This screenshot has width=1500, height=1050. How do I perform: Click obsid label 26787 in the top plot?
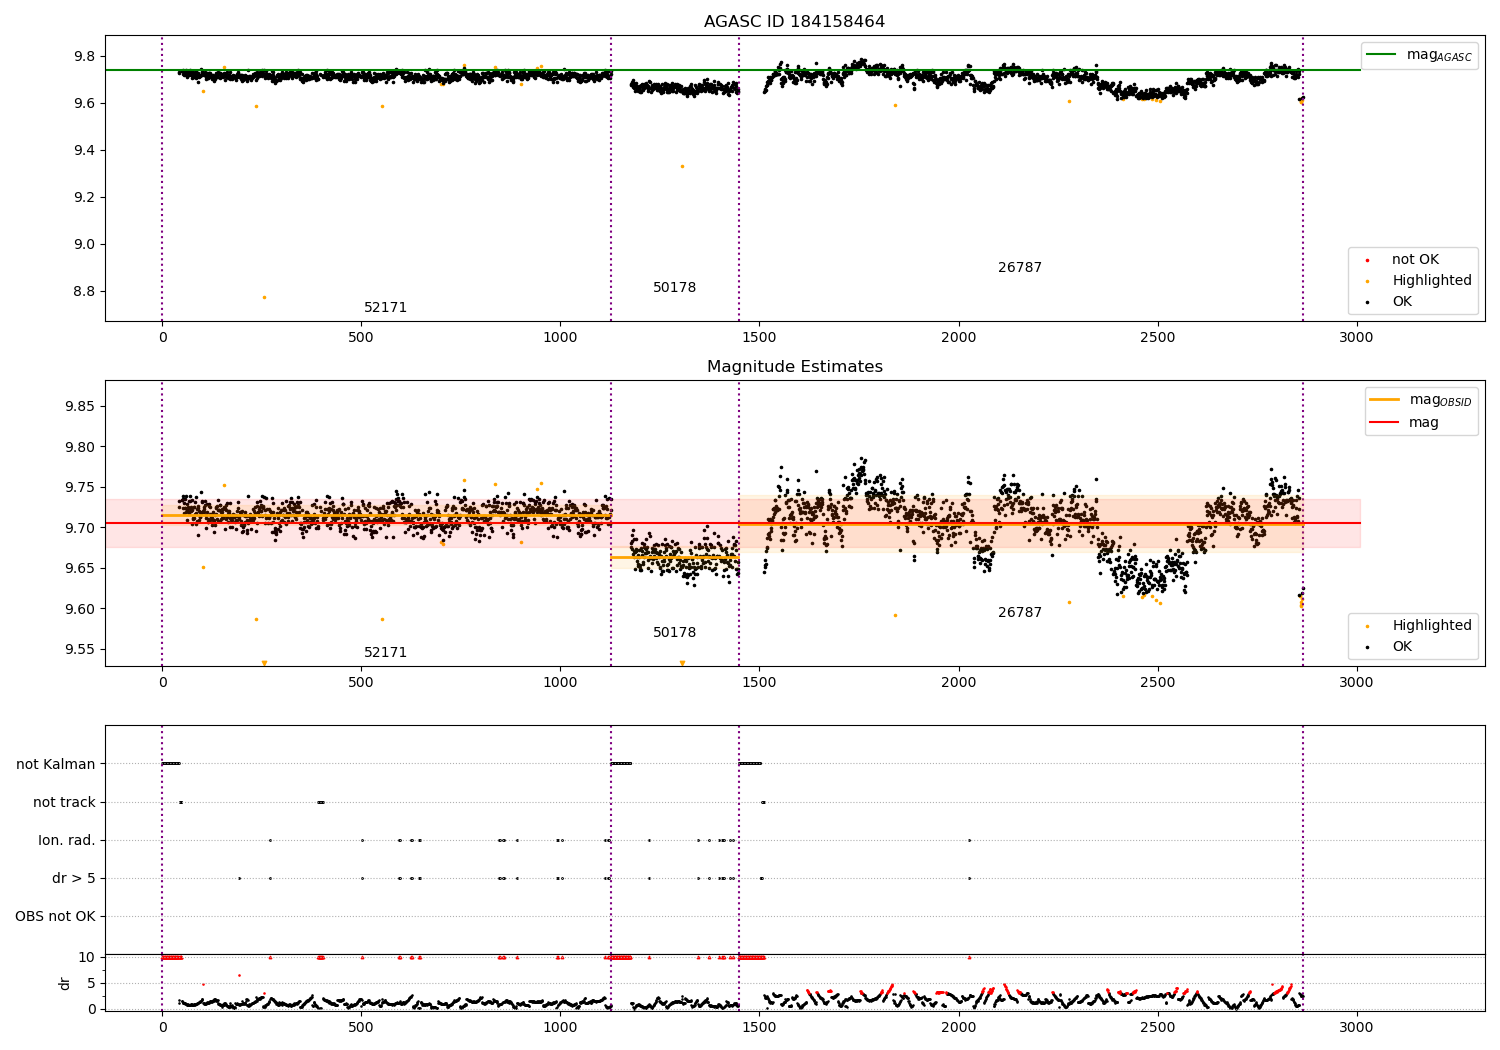(1020, 268)
